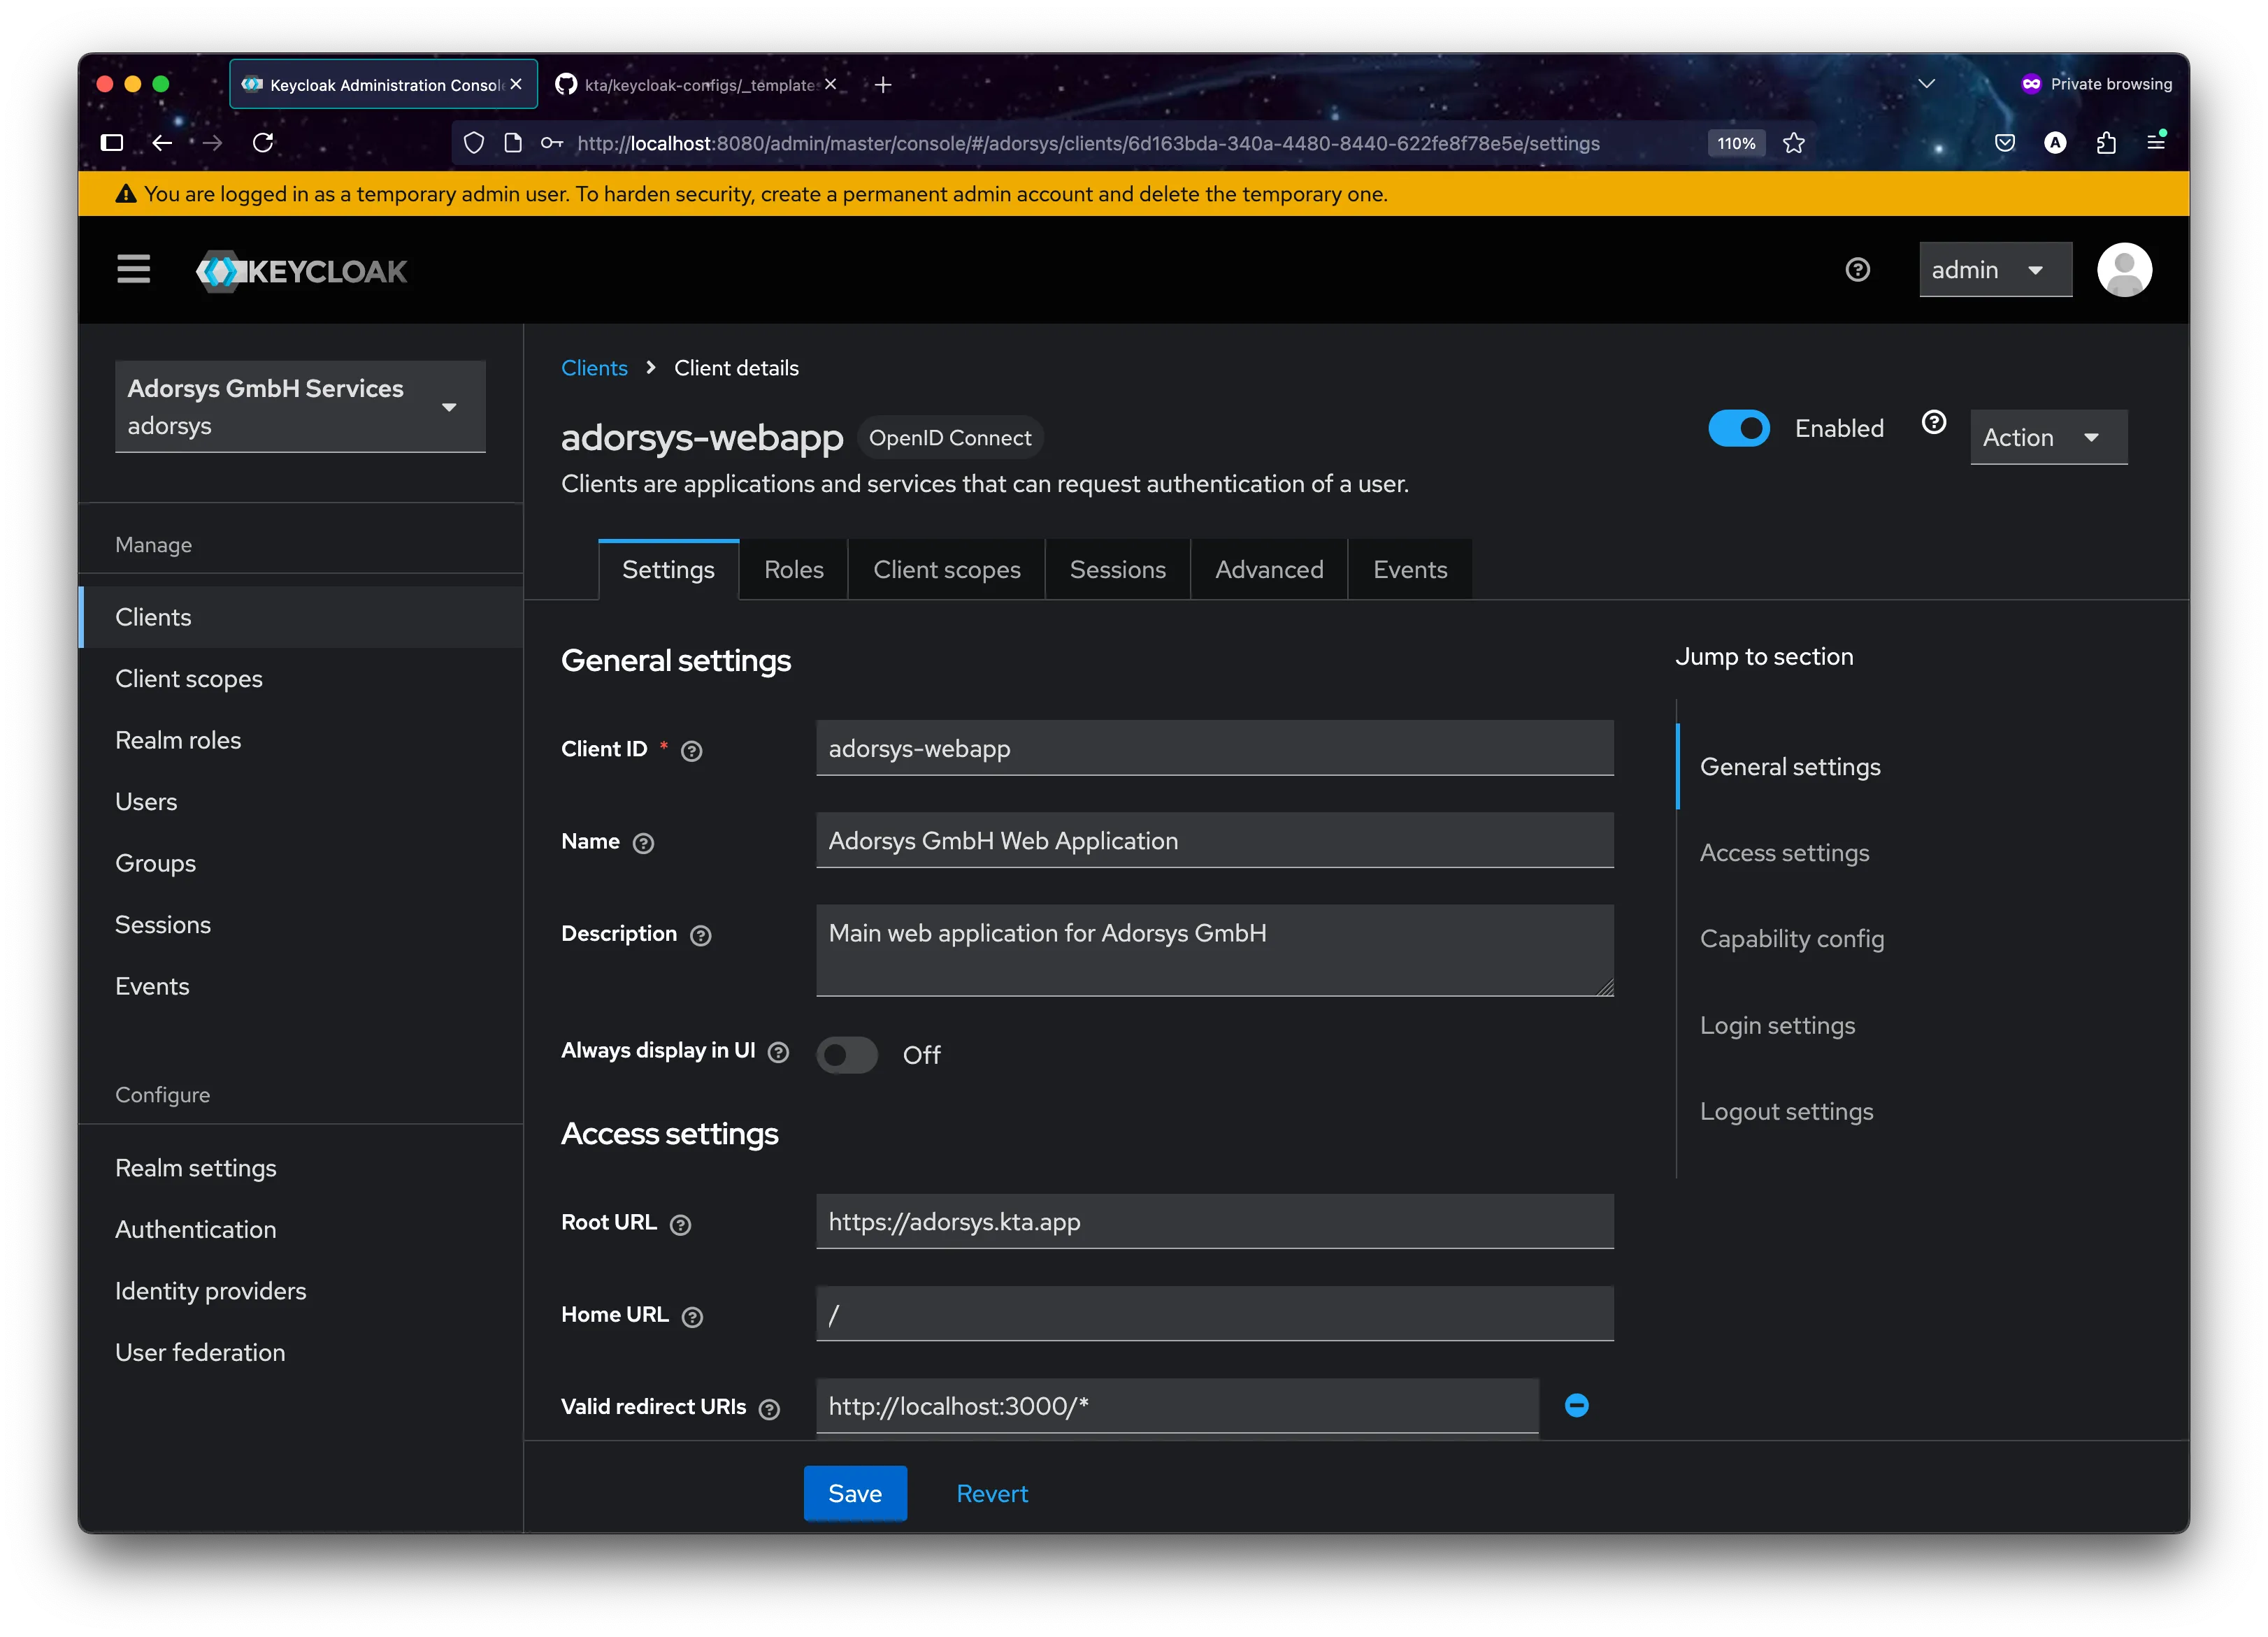2268x1637 pixels.
Task: Click the user avatar icon
Action: pyautogui.click(x=2125, y=269)
